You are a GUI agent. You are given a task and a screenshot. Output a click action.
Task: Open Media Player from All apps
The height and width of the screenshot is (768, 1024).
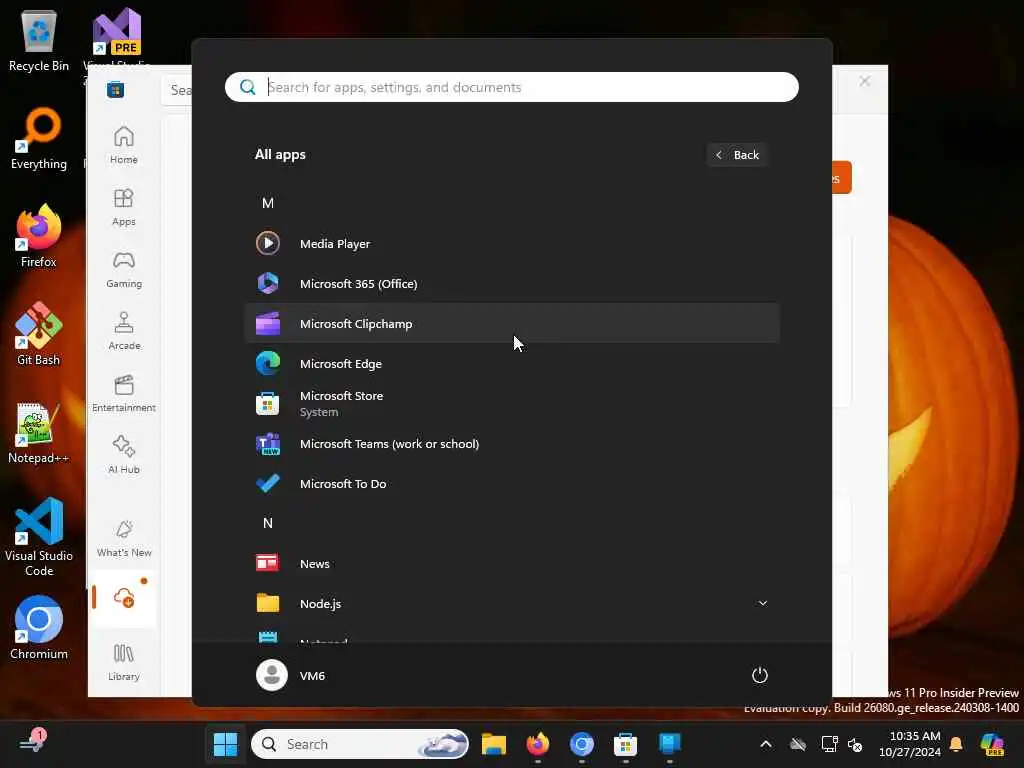[x=511, y=244]
